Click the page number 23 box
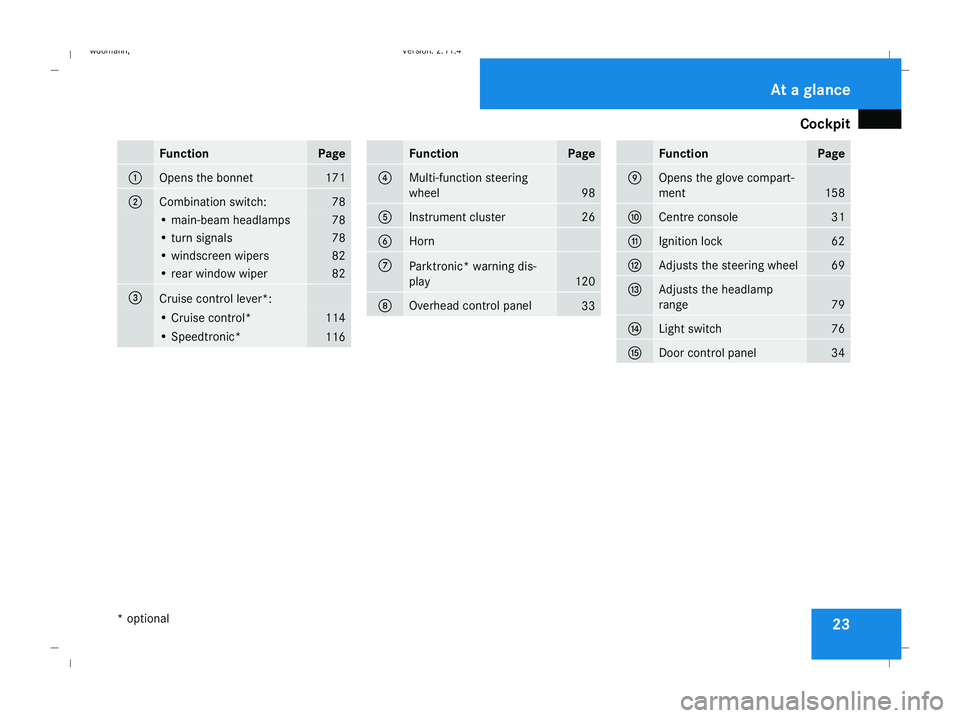 tap(856, 634)
